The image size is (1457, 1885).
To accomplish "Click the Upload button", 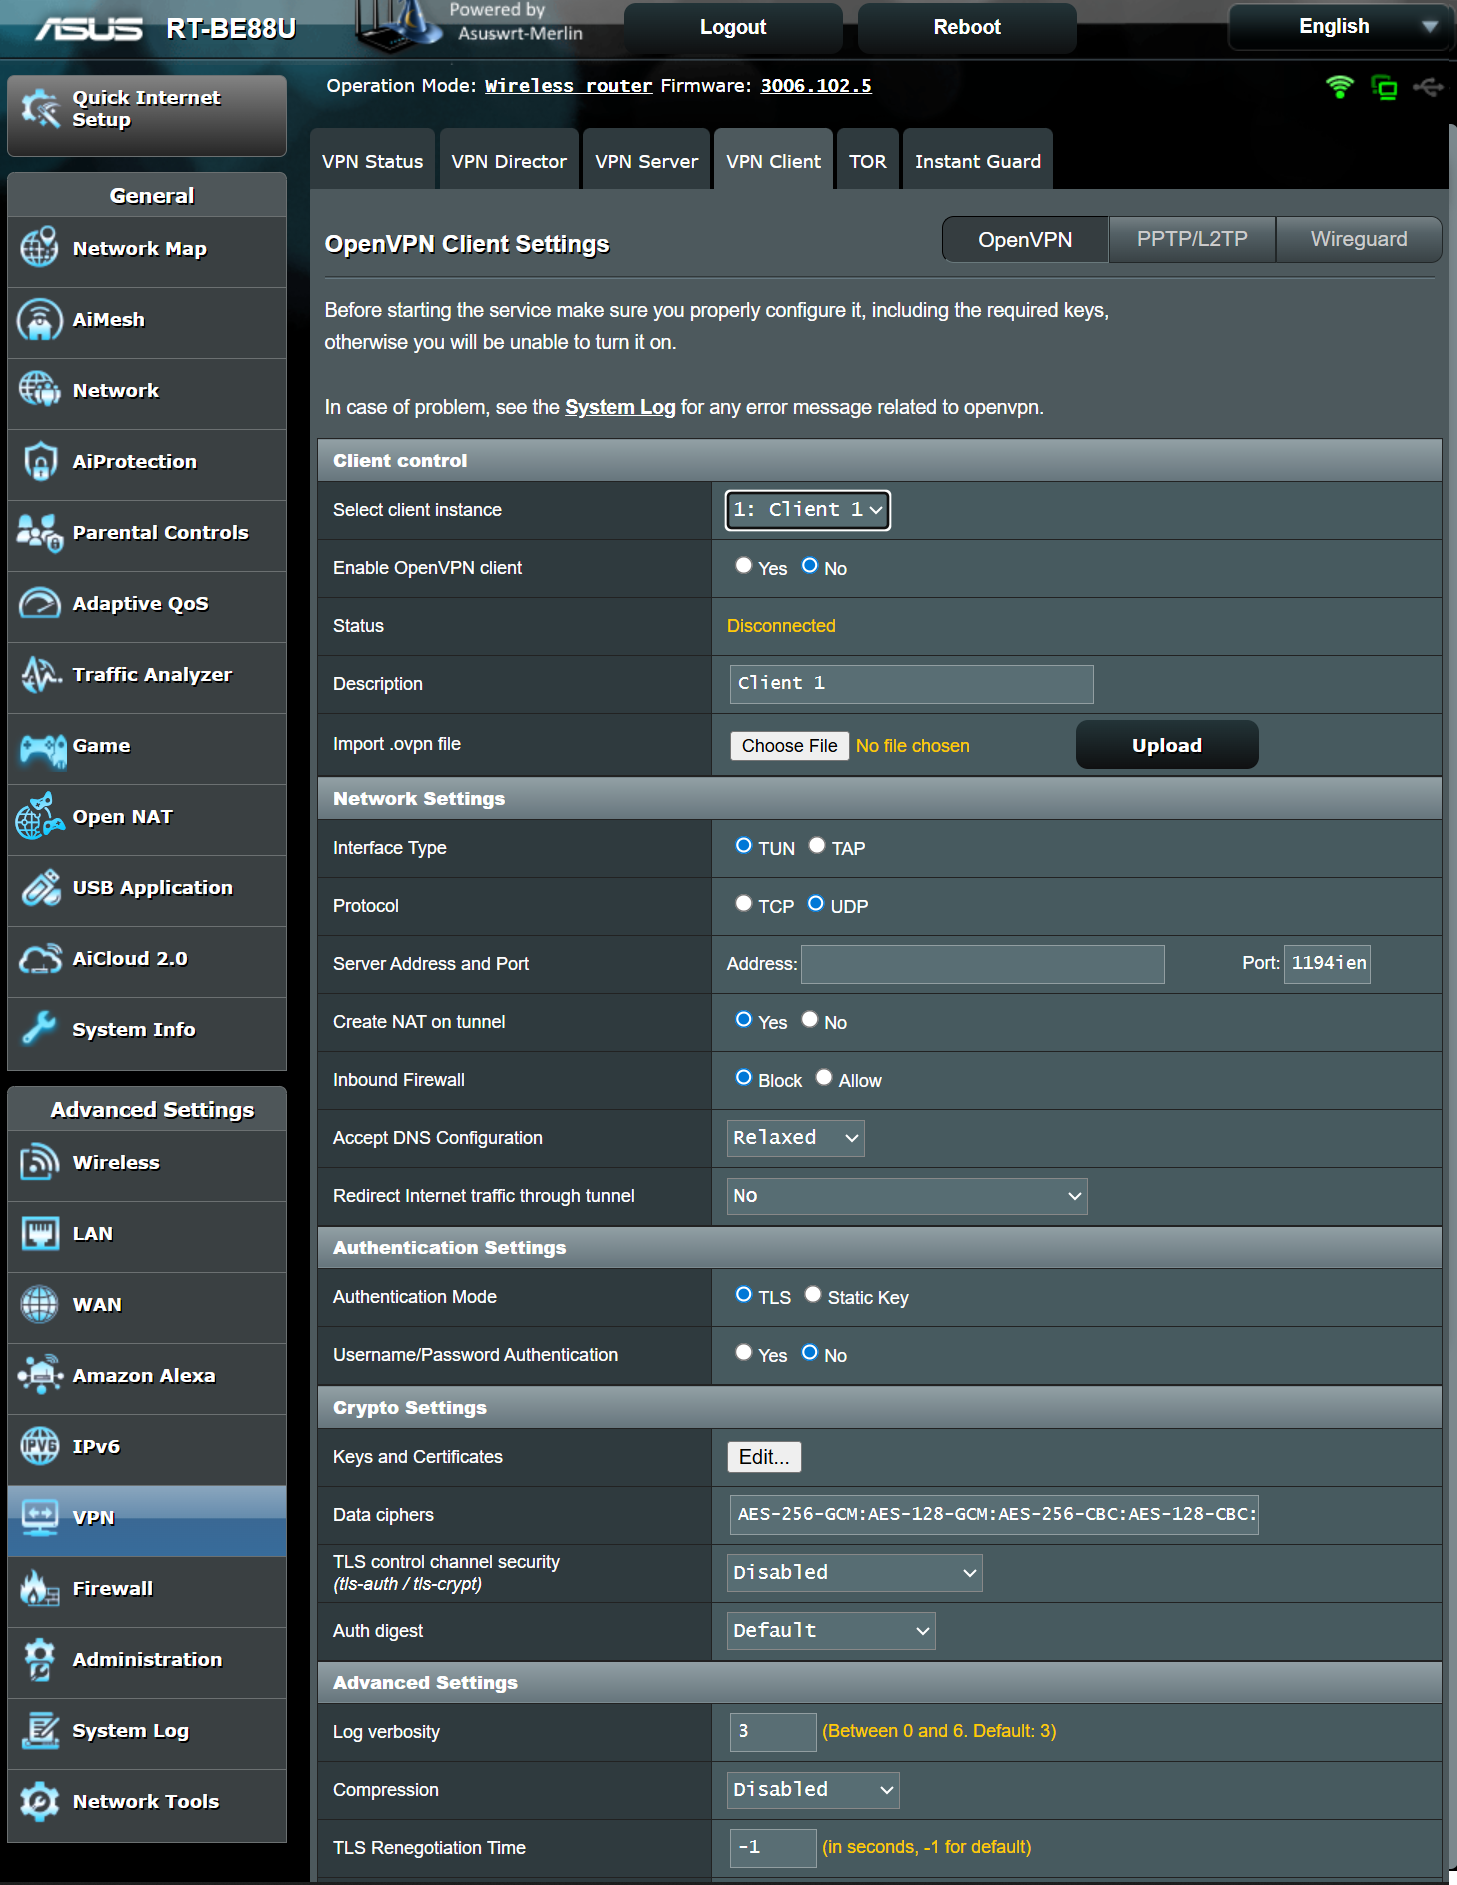I will 1166,745.
